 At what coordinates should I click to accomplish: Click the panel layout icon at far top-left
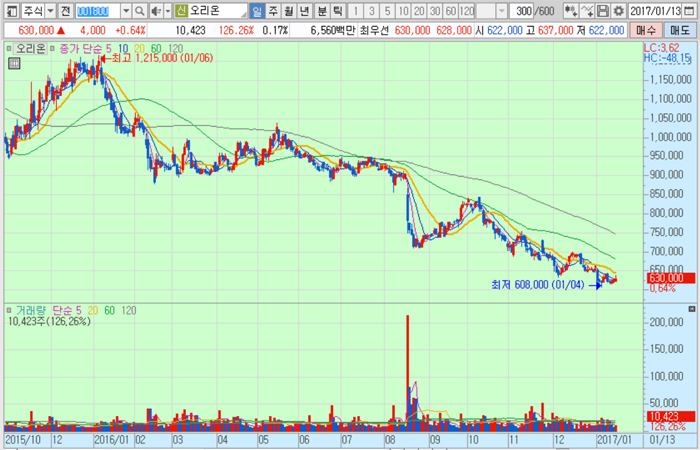pyautogui.click(x=9, y=10)
